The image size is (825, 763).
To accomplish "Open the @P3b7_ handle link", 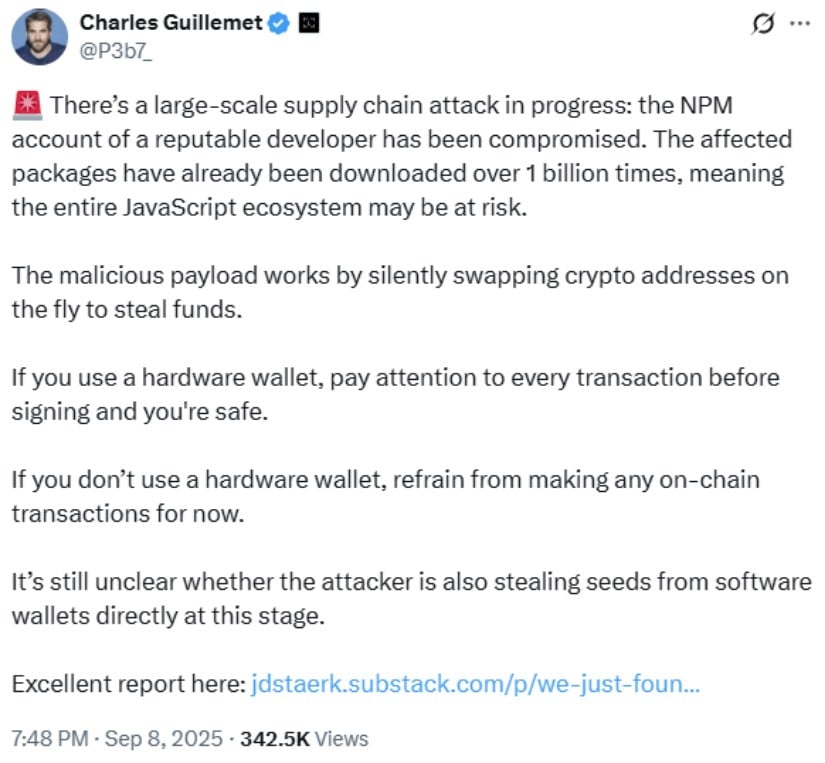I will pos(116,51).
